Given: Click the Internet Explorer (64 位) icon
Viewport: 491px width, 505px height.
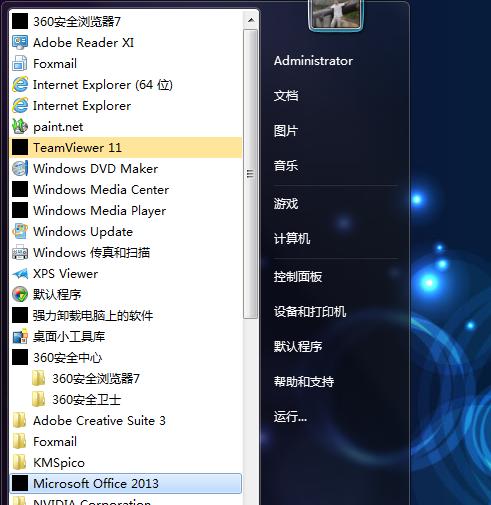Looking at the screenshot, I should coord(20,85).
